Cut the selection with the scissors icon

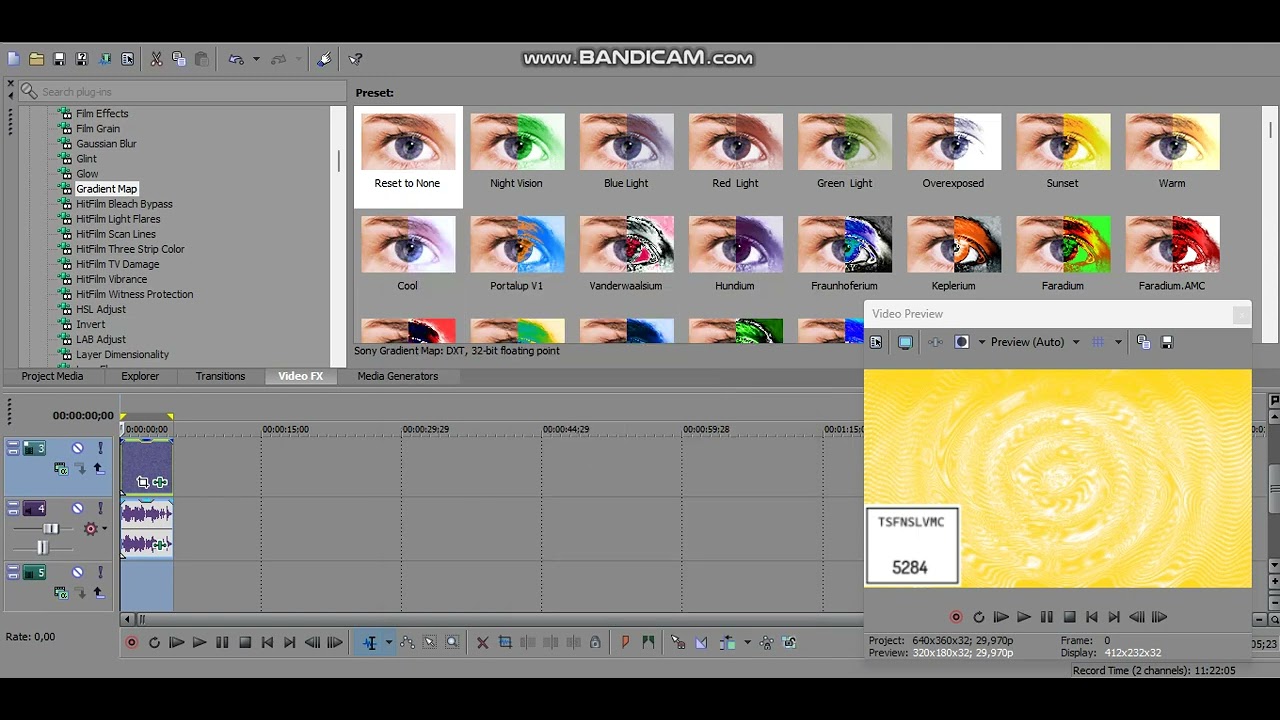coord(156,59)
